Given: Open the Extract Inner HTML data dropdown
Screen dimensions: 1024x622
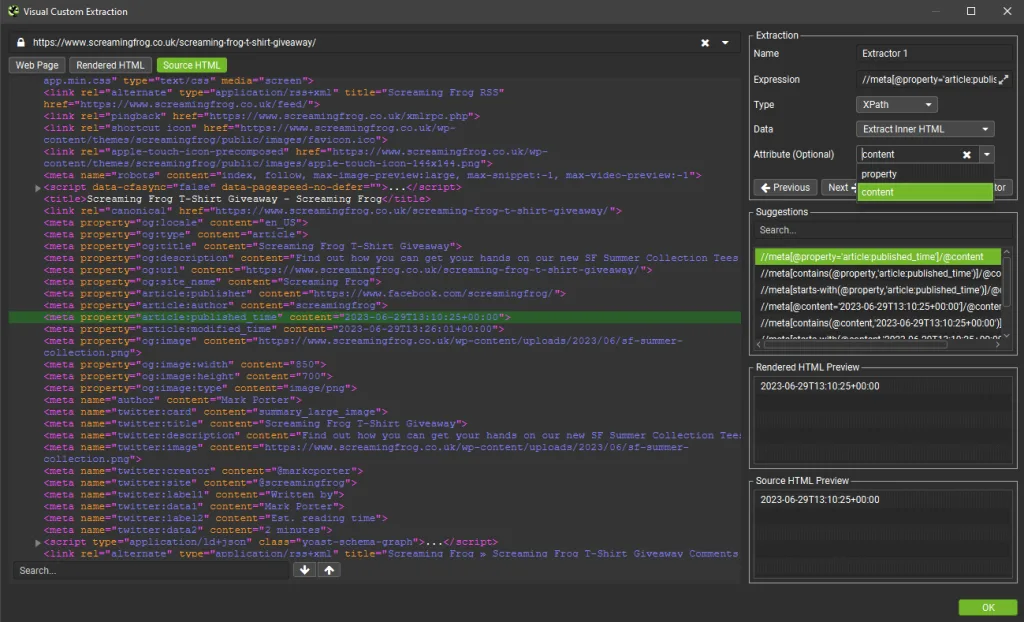Looking at the screenshot, I should [925, 130].
